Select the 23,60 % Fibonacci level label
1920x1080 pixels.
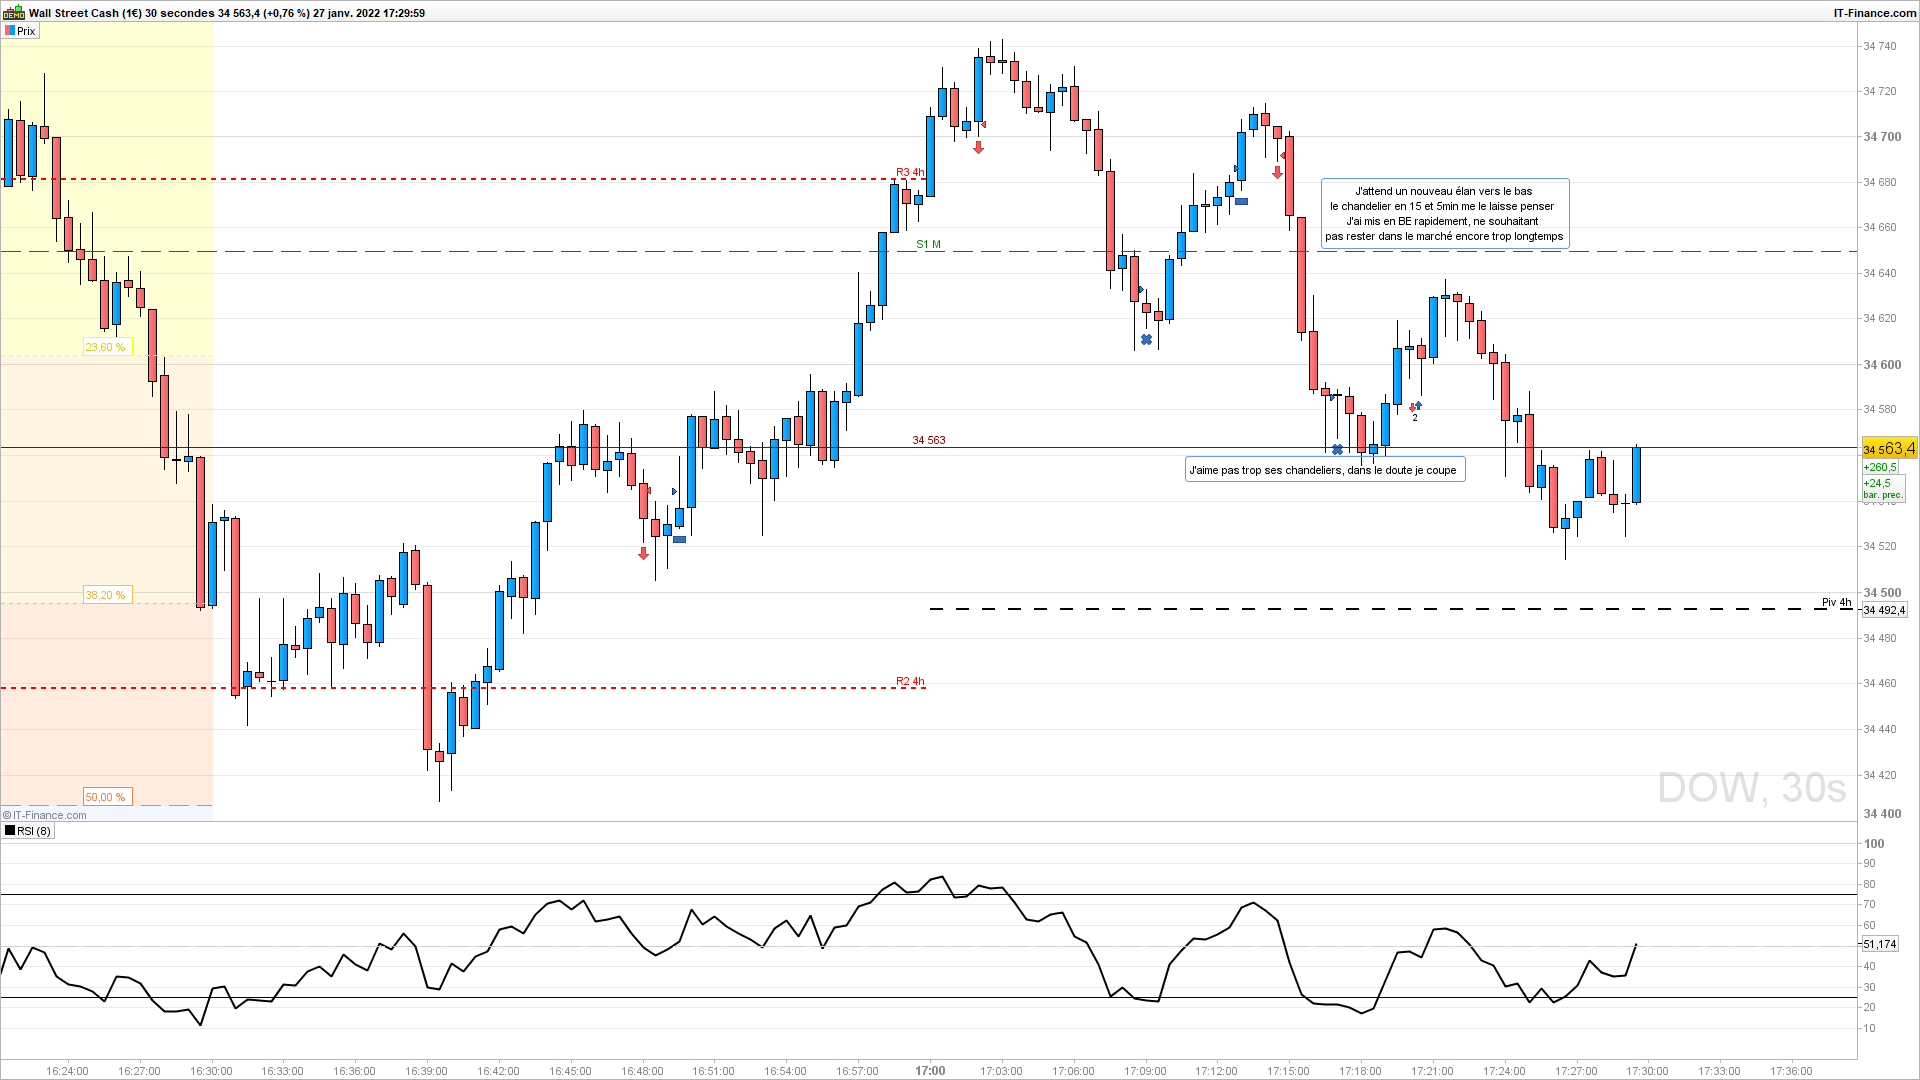coord(105,347)
